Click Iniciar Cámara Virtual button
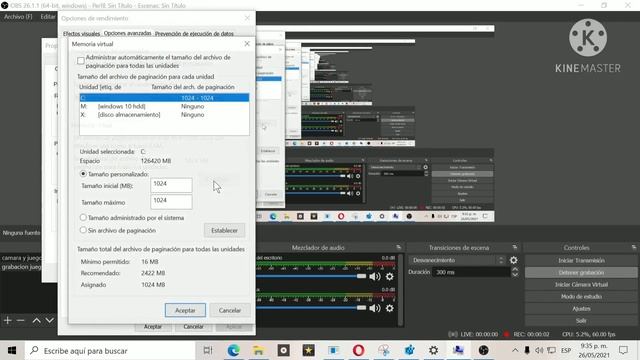This screenshot has width=640, height=360. (581, 284)
